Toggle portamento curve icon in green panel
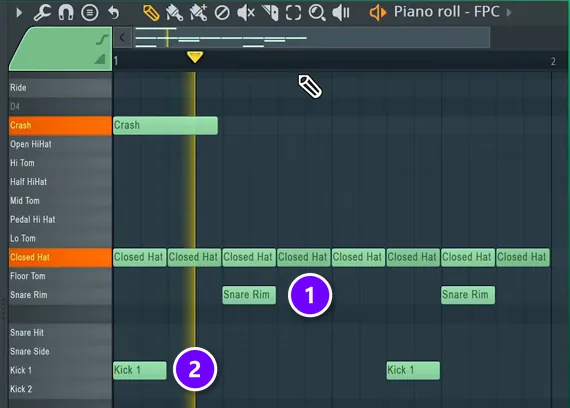 (102, 39)
